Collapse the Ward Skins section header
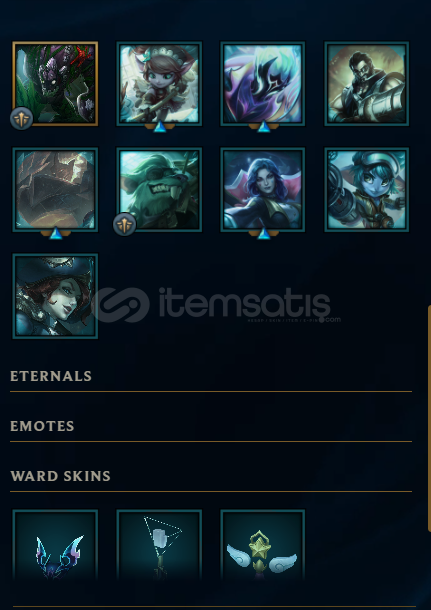Image resolution: width=431 pixels, height=610 pixels. pyautogui.click(x=60, y=476)
